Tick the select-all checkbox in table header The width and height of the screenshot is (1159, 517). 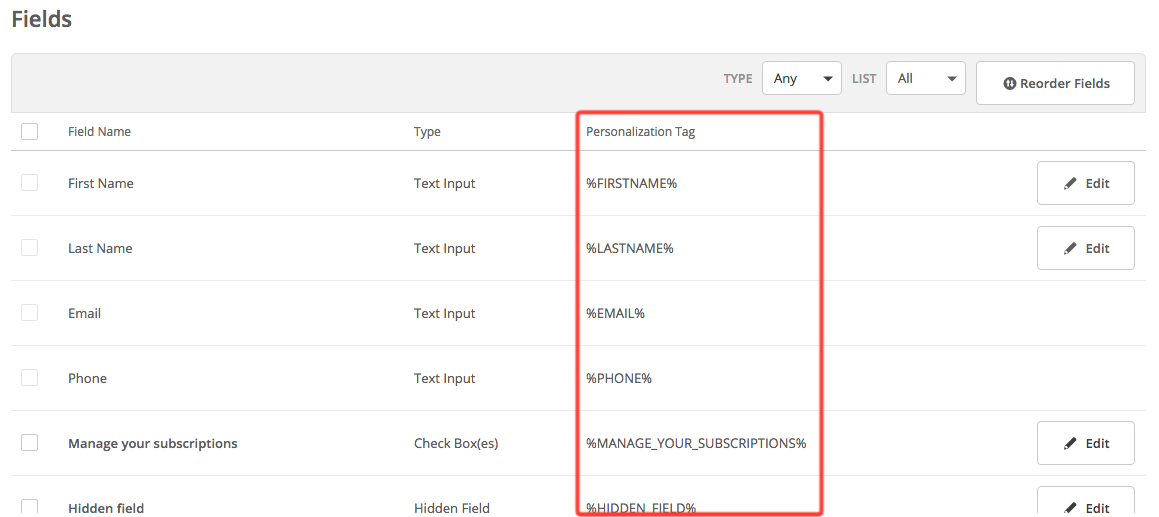30,131
